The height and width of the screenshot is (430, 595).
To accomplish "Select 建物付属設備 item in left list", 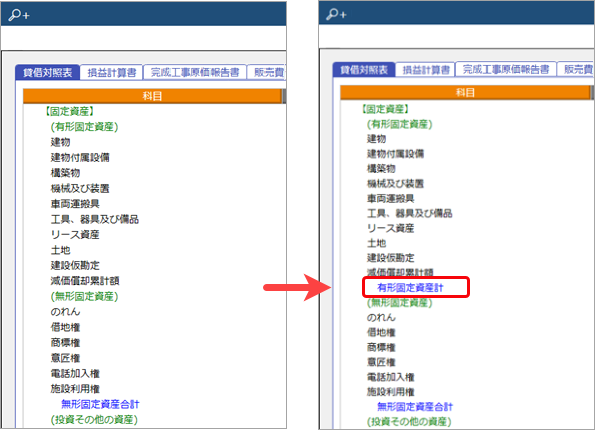I will [80, 158].
